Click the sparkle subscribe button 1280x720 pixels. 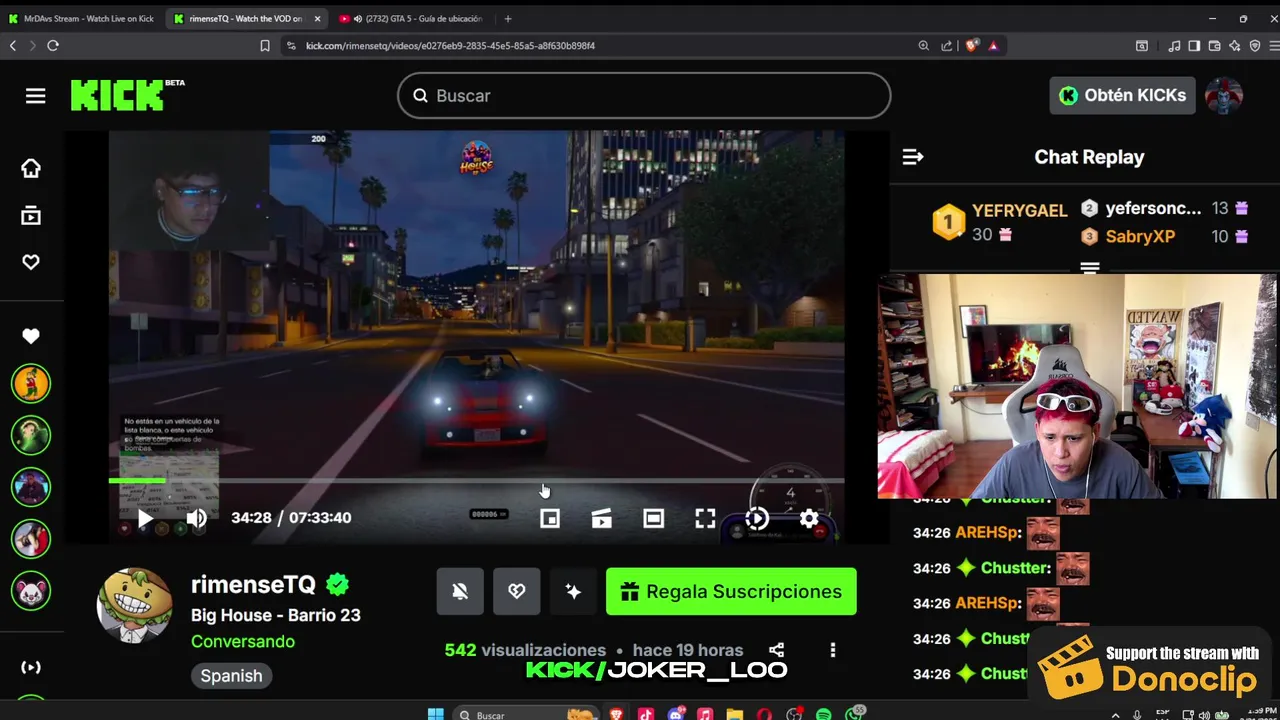point(573,592)
